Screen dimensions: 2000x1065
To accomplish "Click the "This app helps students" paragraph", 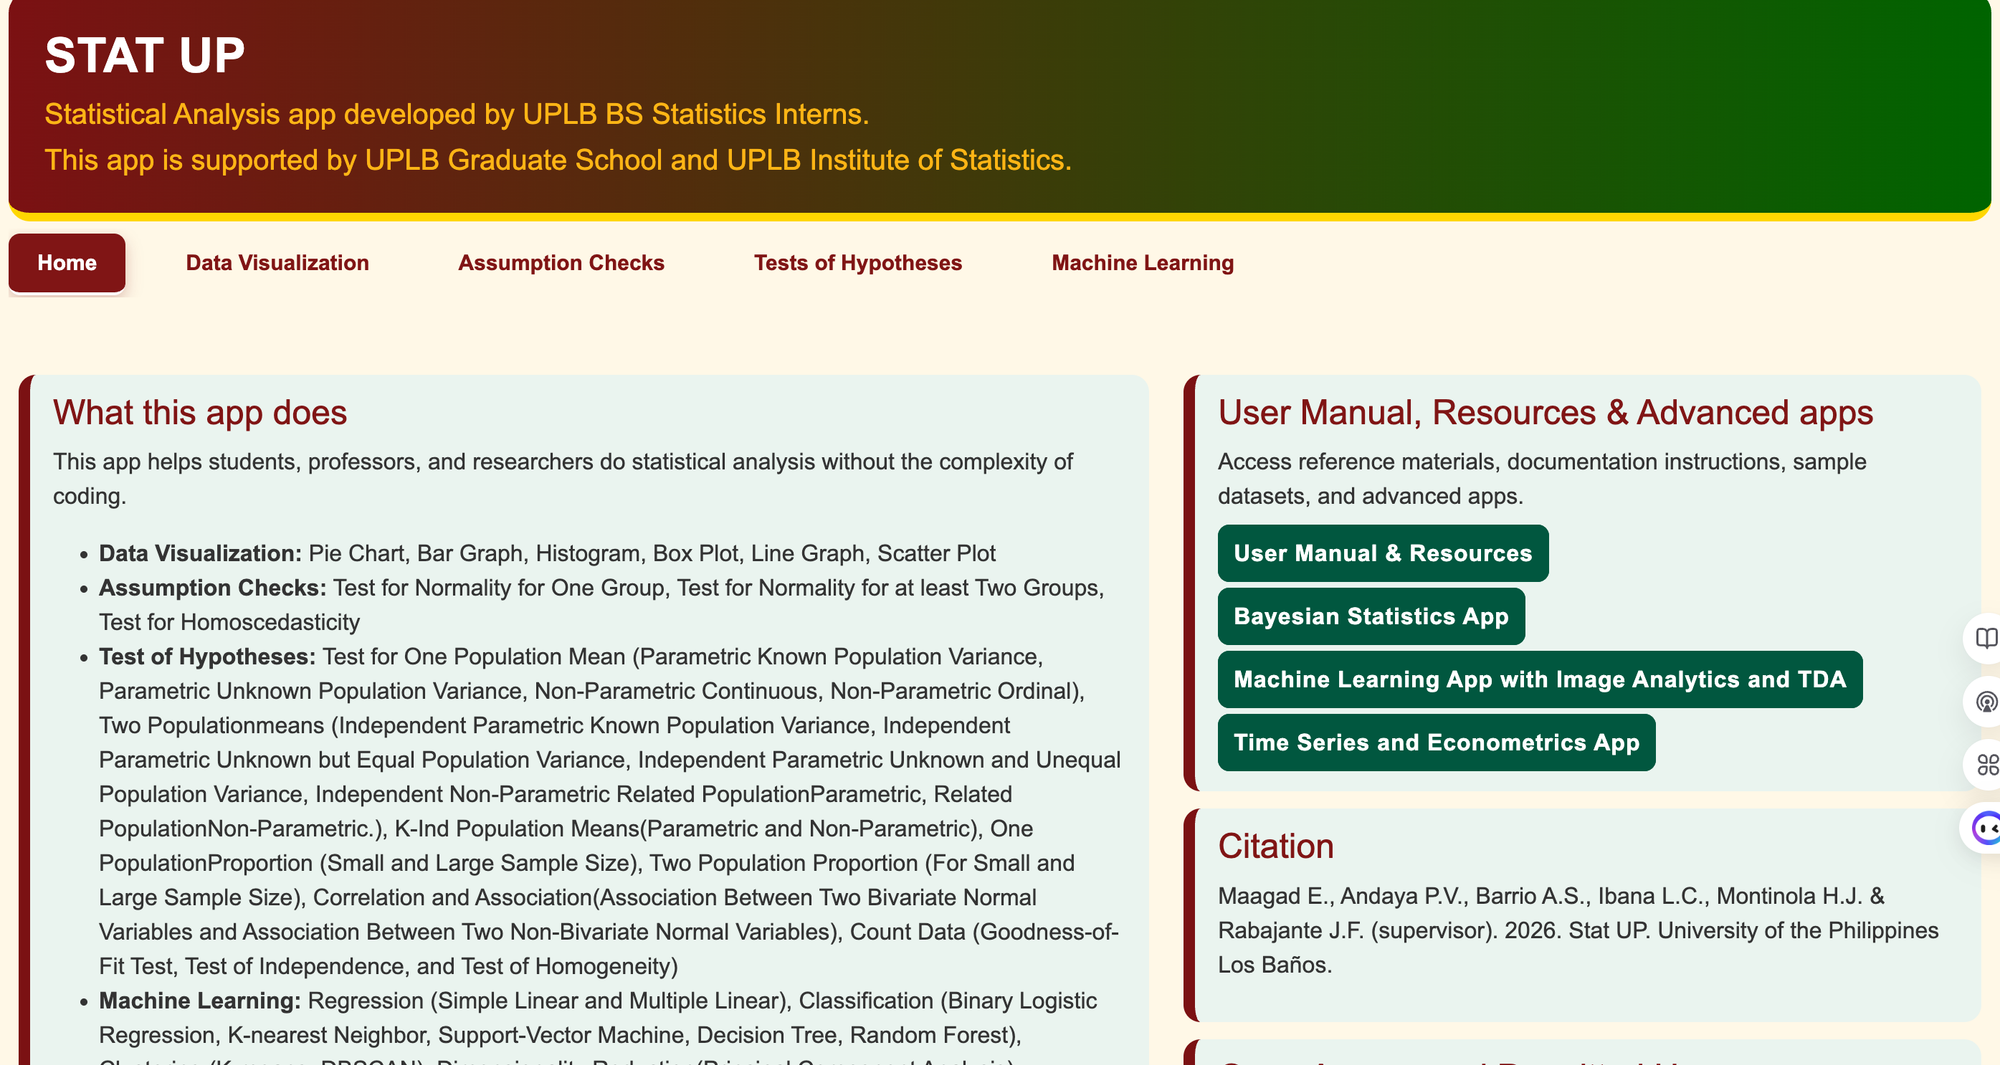I will 563,479.
